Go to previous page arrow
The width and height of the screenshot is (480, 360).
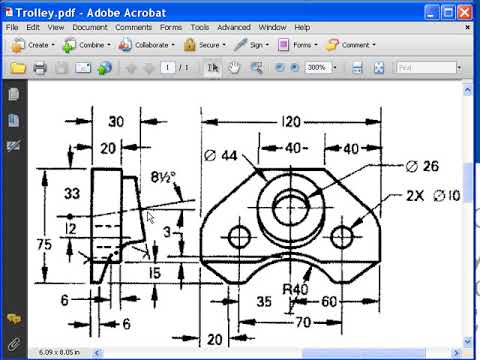coord(131,68)
